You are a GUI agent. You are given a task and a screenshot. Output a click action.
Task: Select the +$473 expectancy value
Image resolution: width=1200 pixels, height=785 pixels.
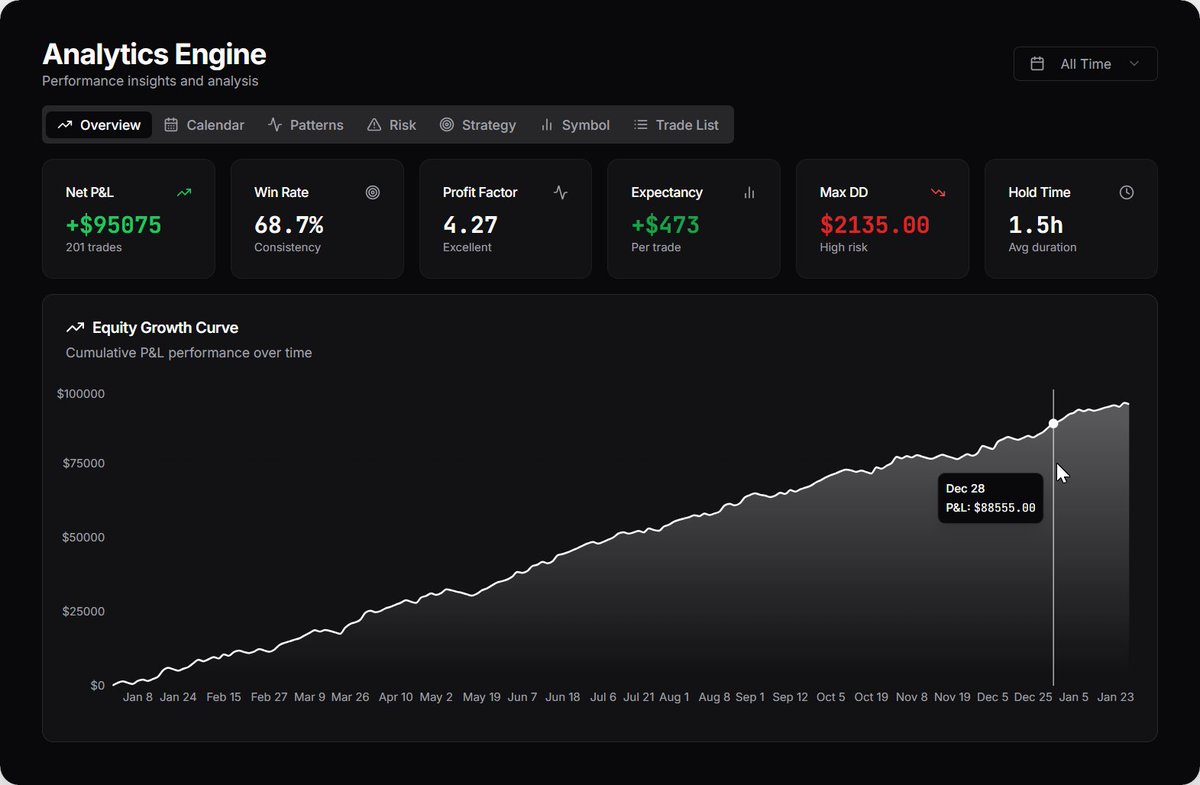665,225
